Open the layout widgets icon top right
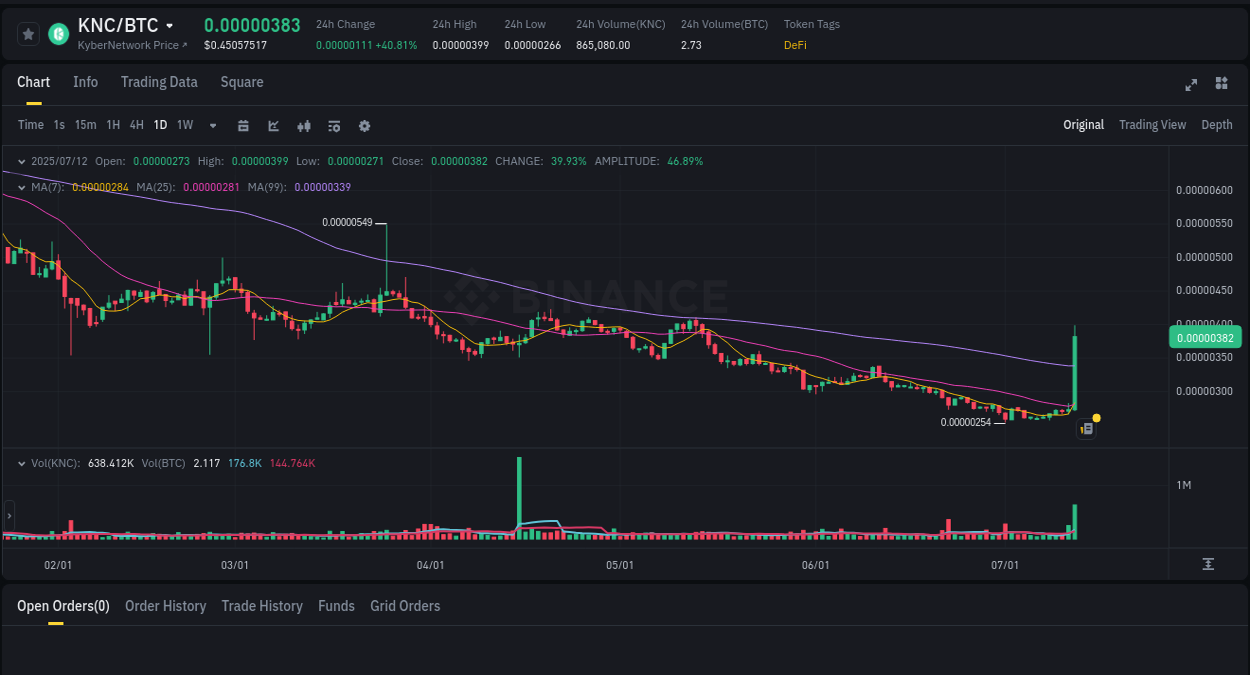This screenshot has width=1250, height=675. point(1221,85)
